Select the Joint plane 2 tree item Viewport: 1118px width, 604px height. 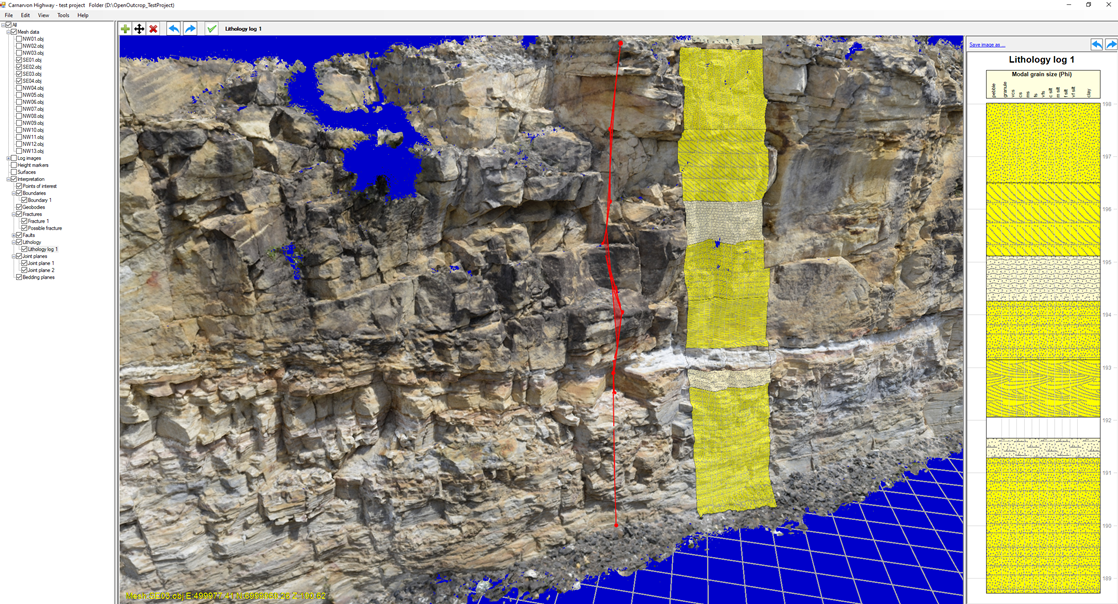(41, 270)
